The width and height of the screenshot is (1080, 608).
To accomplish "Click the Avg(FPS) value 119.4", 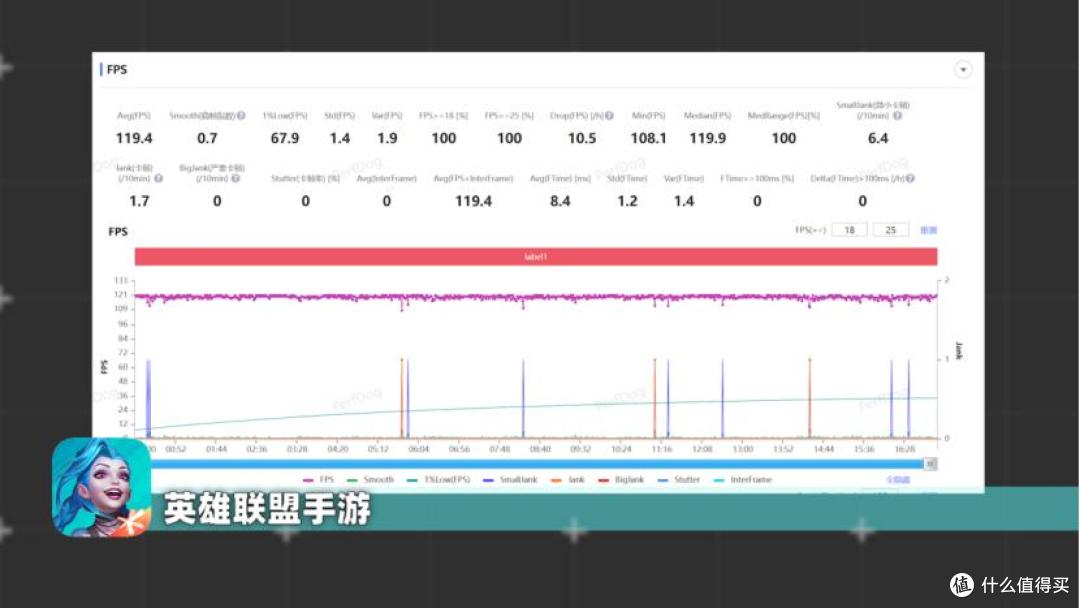I will pyautogui.click(x=134, y=138).
